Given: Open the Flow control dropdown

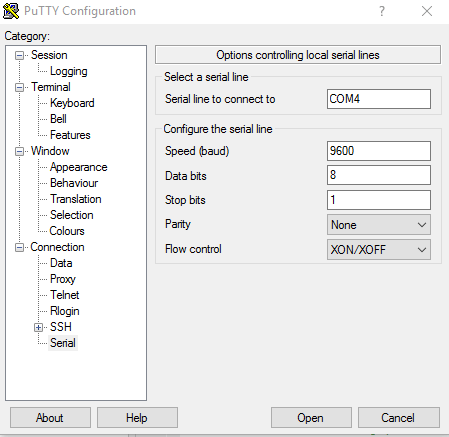Looking at the screenshot, I should click(379, 249).
